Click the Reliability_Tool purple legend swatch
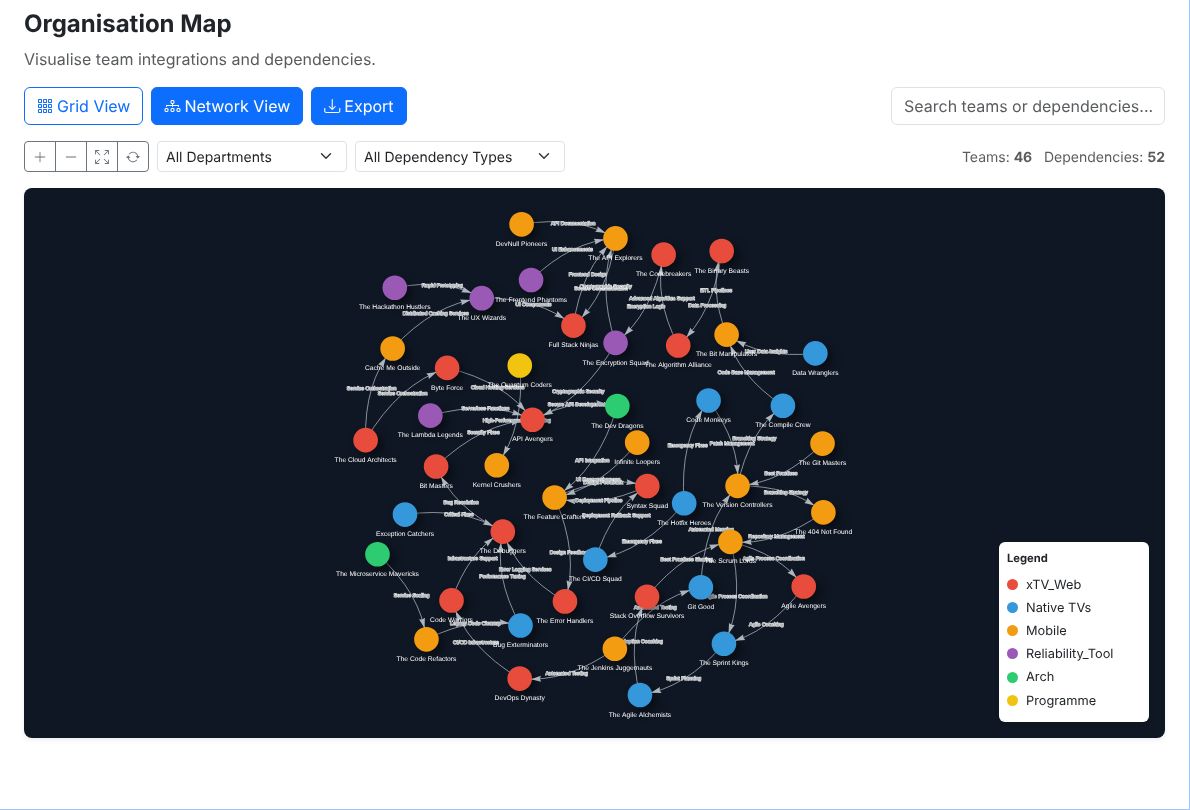 (x=1012, y=654)
